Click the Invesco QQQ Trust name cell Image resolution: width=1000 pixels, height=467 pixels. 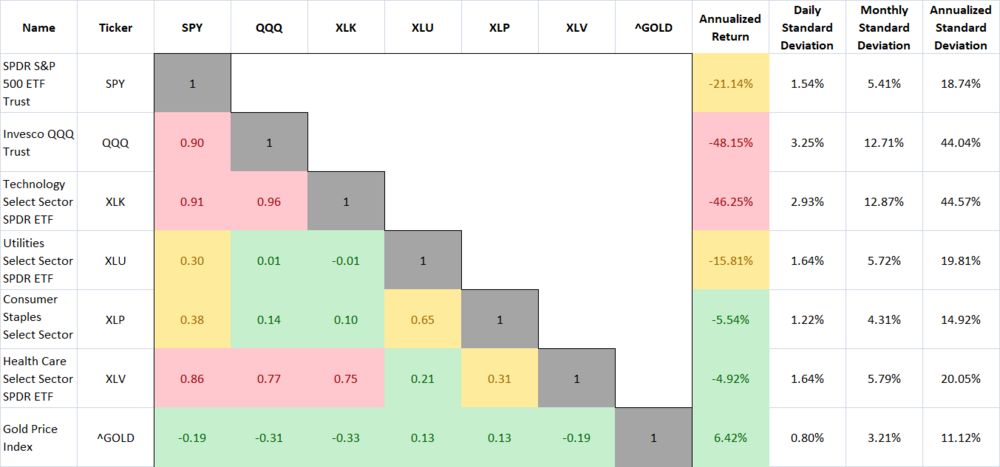37,143
